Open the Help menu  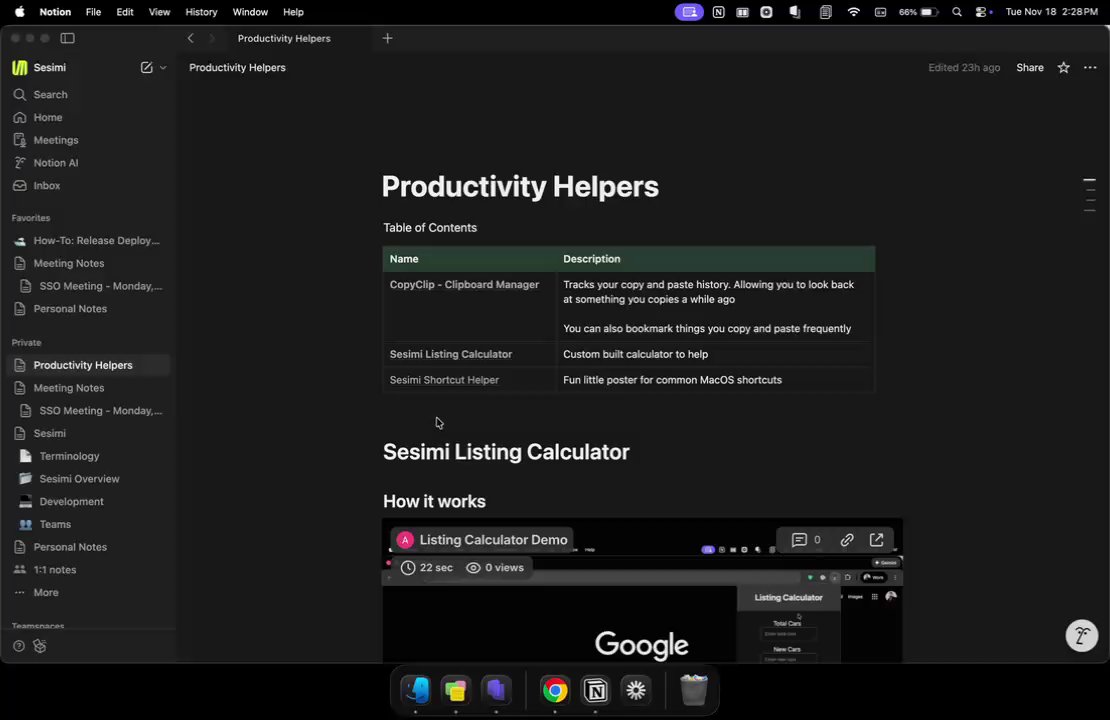click(x=293, y=12)
